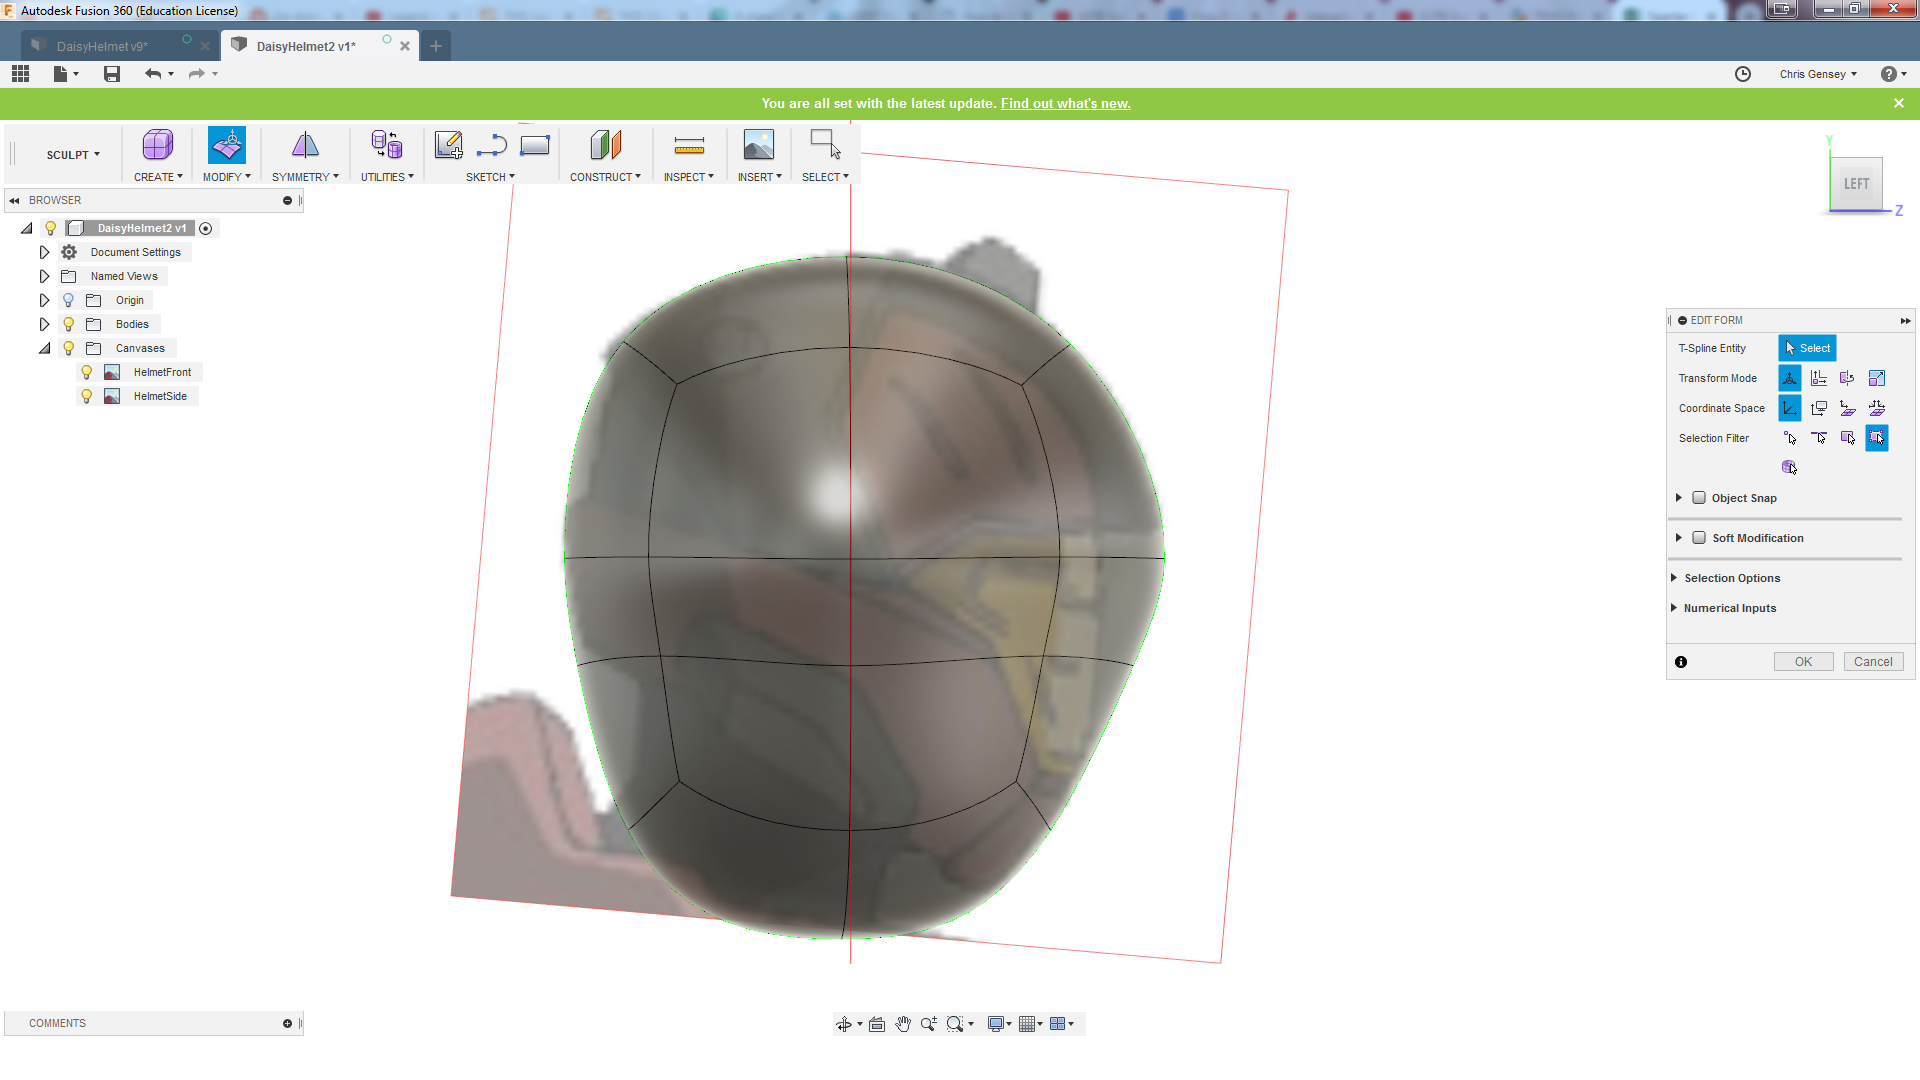Click the Pan hand navigation icon

pyautogui.click(x=903, y=1024)
